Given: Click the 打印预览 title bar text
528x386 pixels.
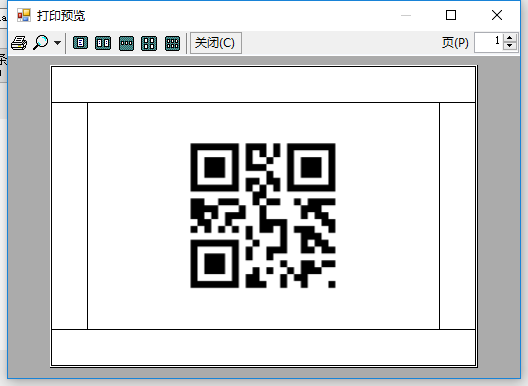Looking at the screenshot, I should point(61,15).
